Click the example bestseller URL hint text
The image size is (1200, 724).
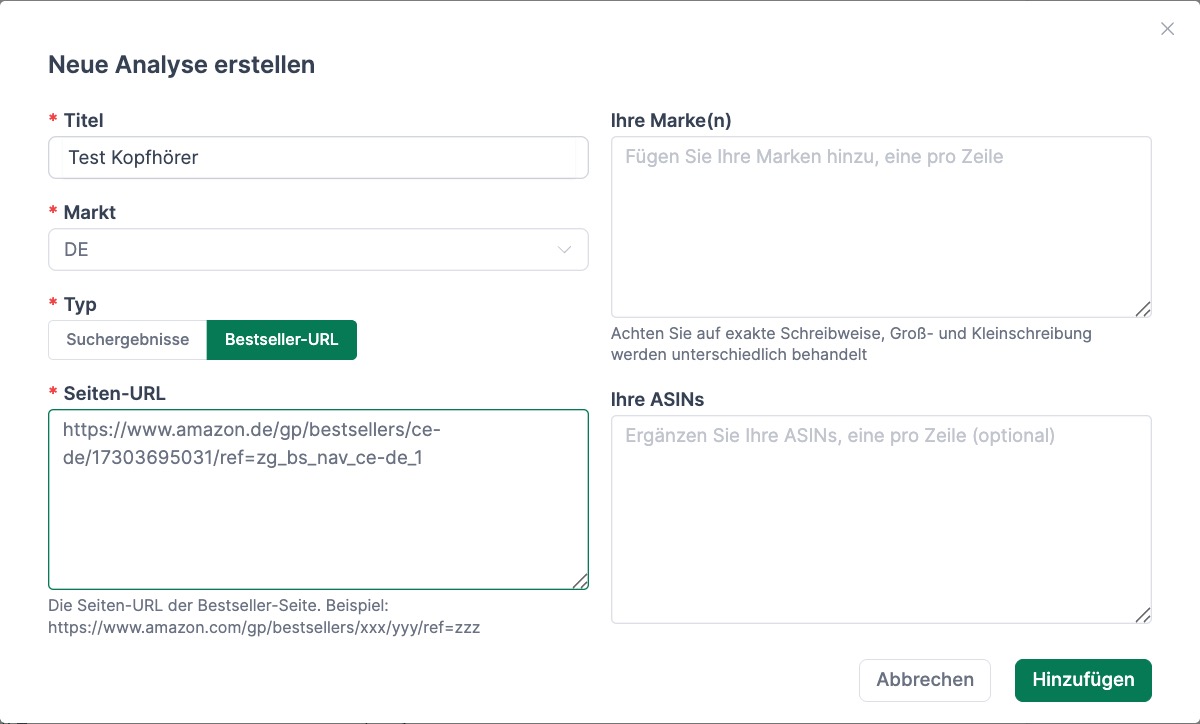[x=264, y=629]
